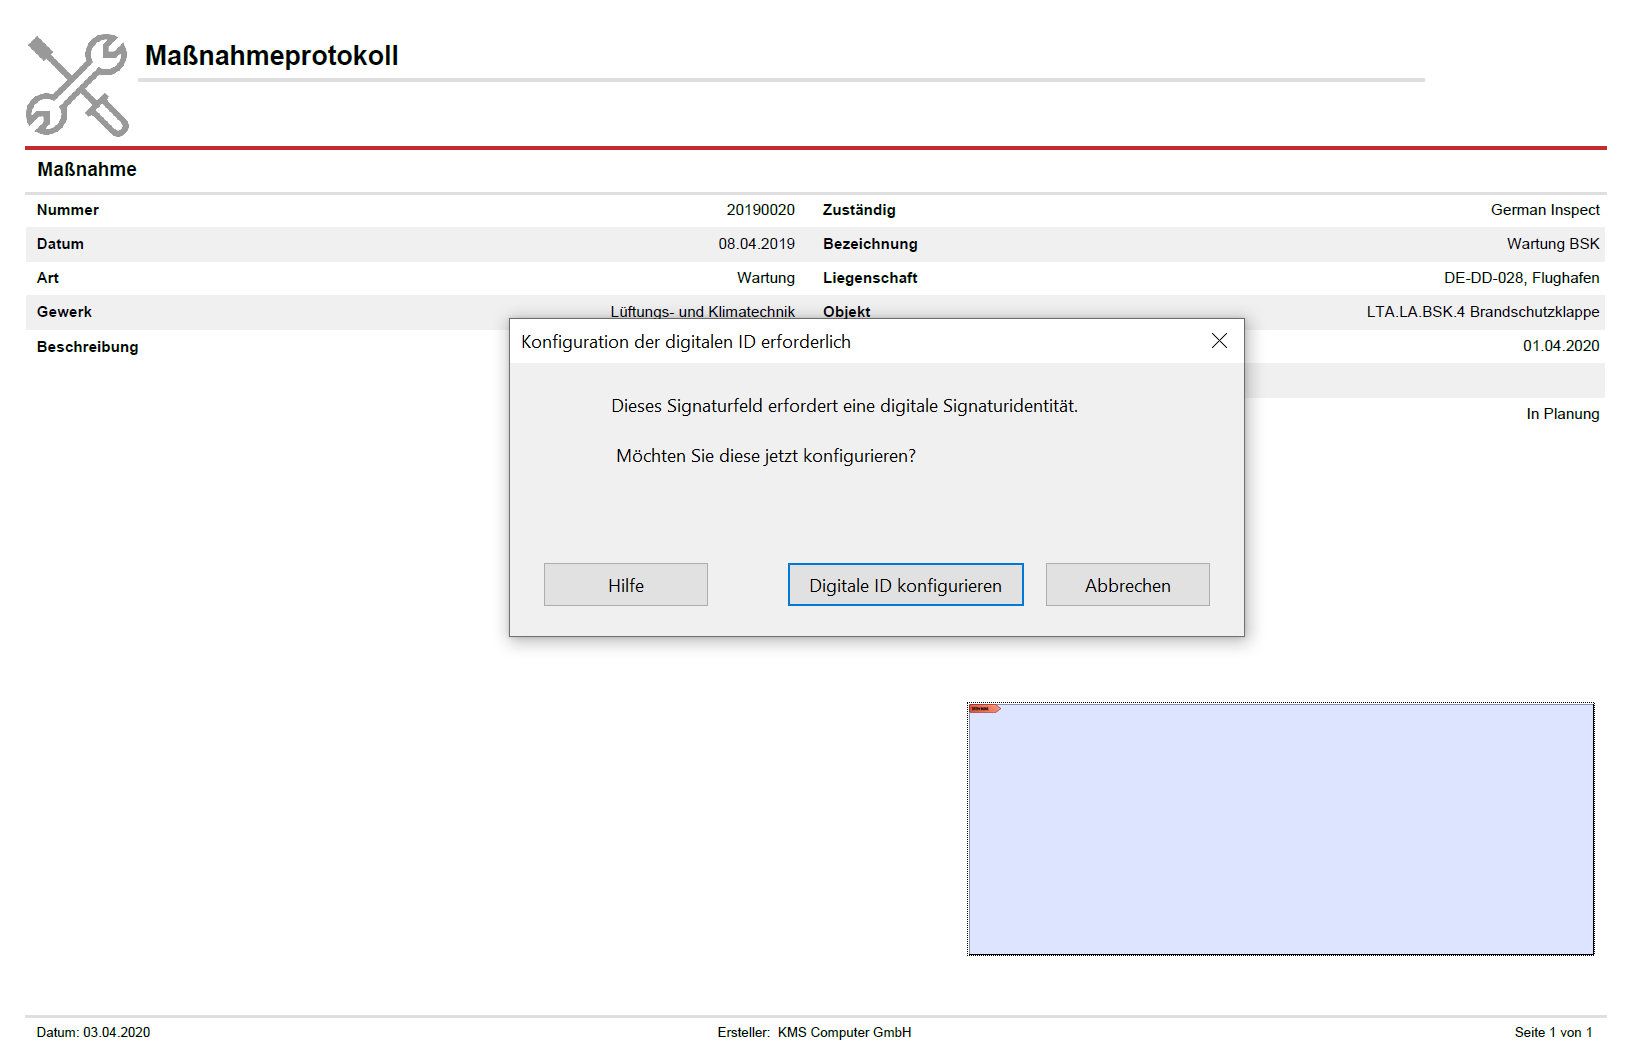
Task: Select the German Inspect responsible value
Action: [x=1544, y=210]
